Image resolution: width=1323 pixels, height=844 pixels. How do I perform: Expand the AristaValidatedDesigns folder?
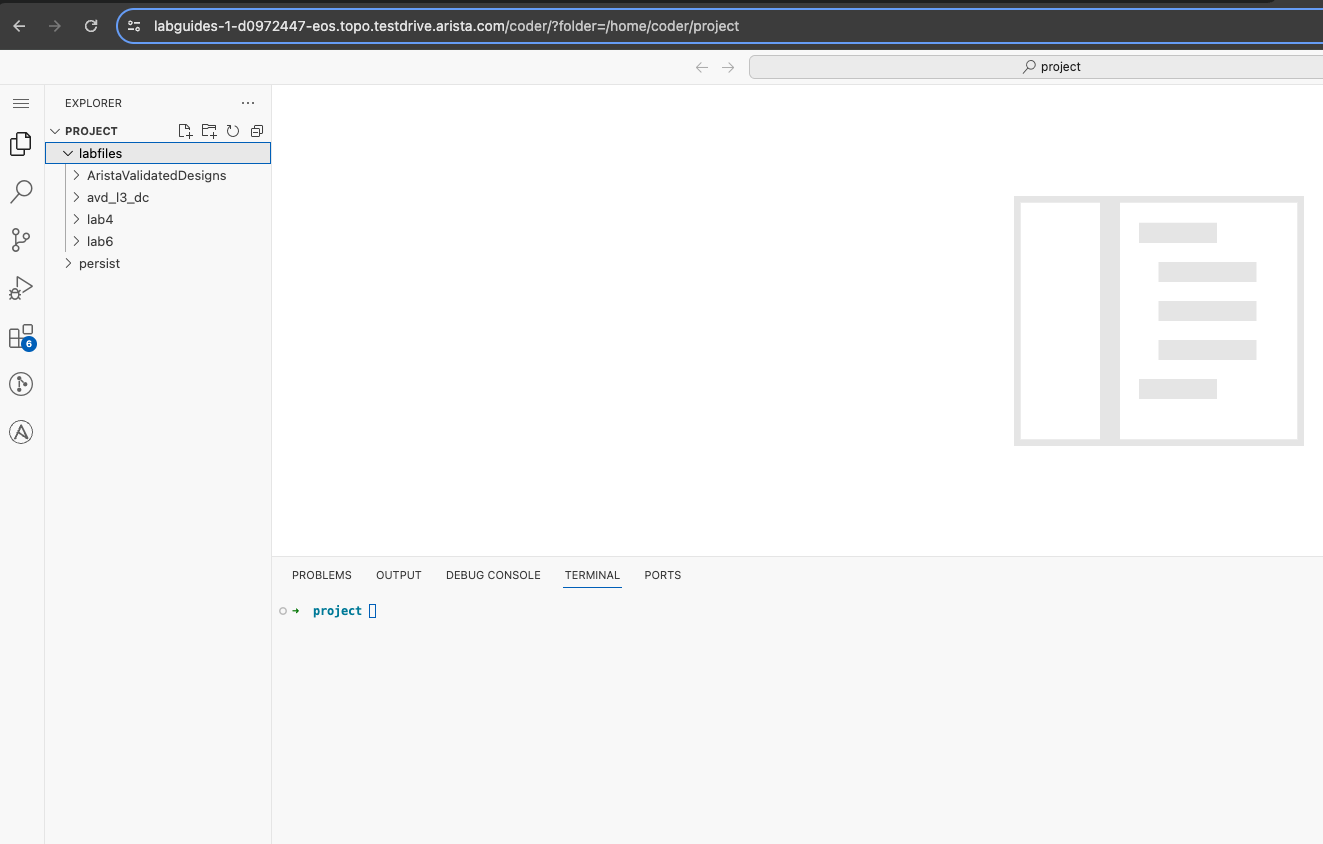coord(156,175)
